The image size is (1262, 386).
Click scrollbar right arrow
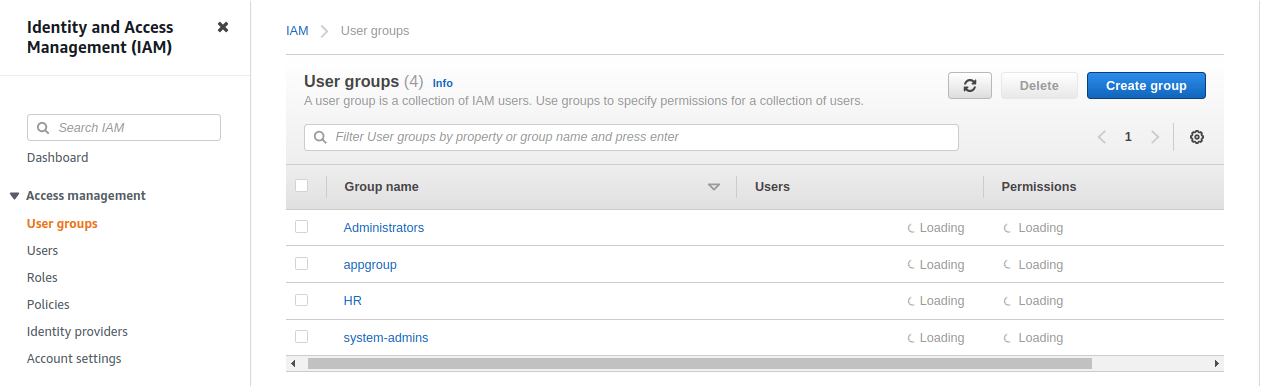pos(1216,364)
